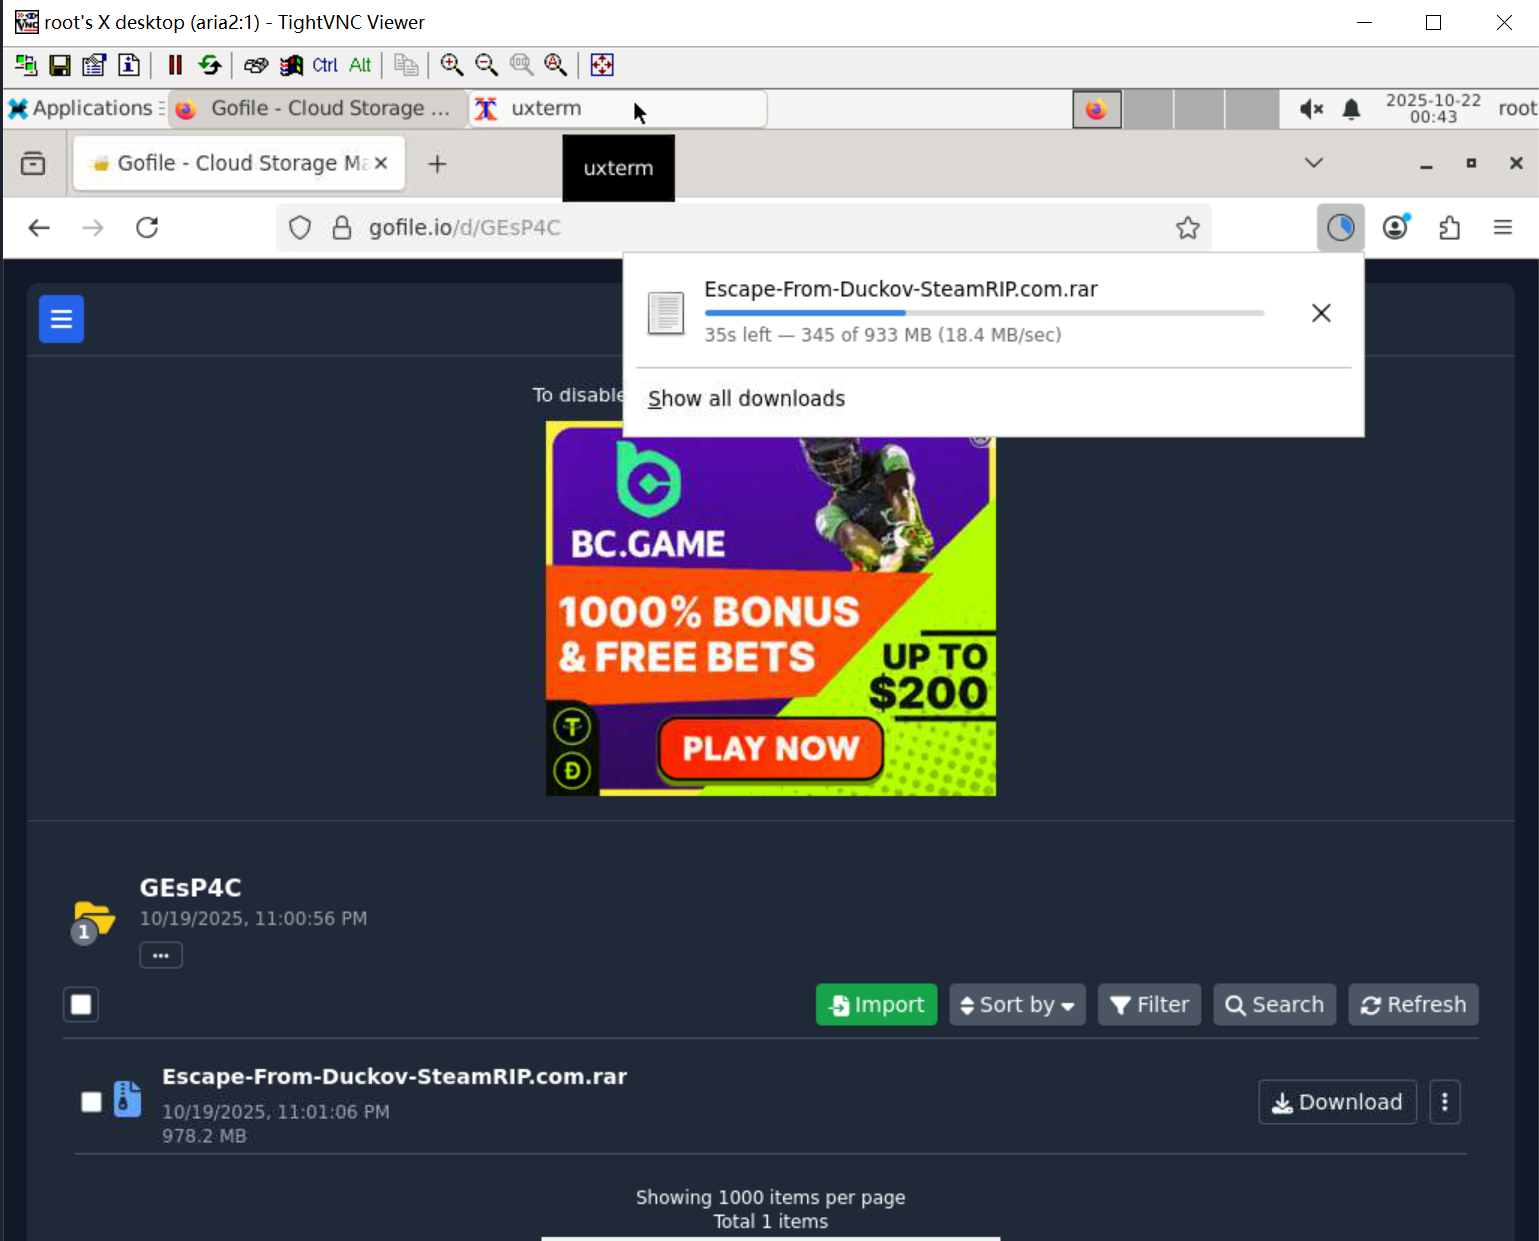Tick the select-all checkbox above file list
The height and width of the screenshot is (1241, 1539).
(81, 1004)
